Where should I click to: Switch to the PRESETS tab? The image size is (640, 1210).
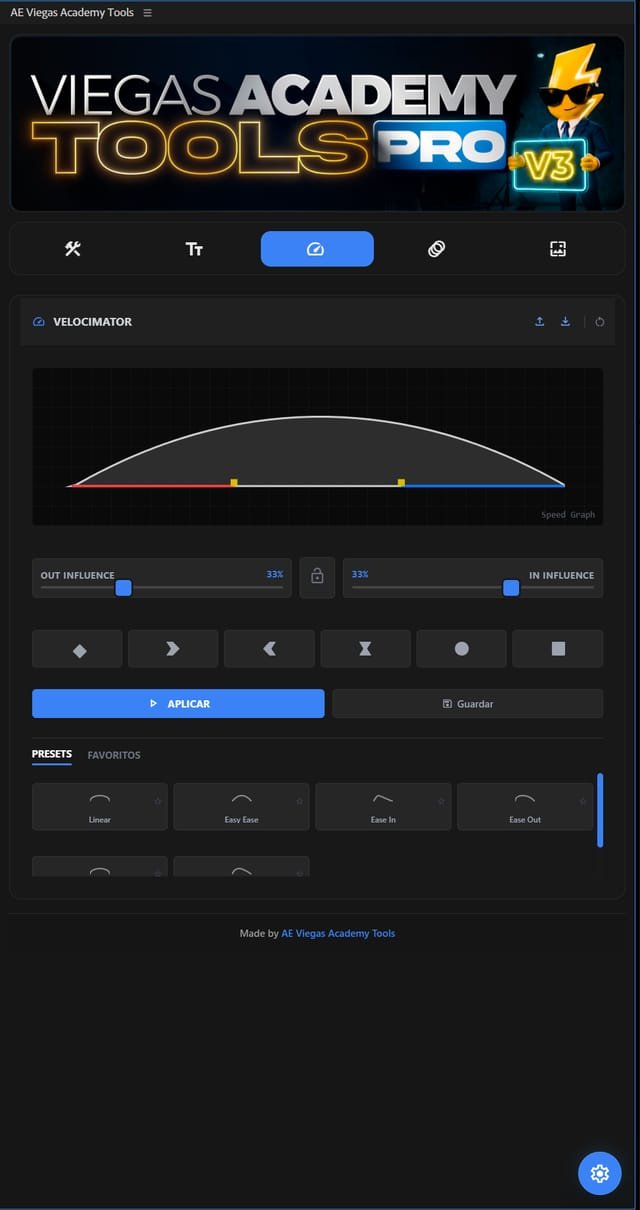pos(52,755)
